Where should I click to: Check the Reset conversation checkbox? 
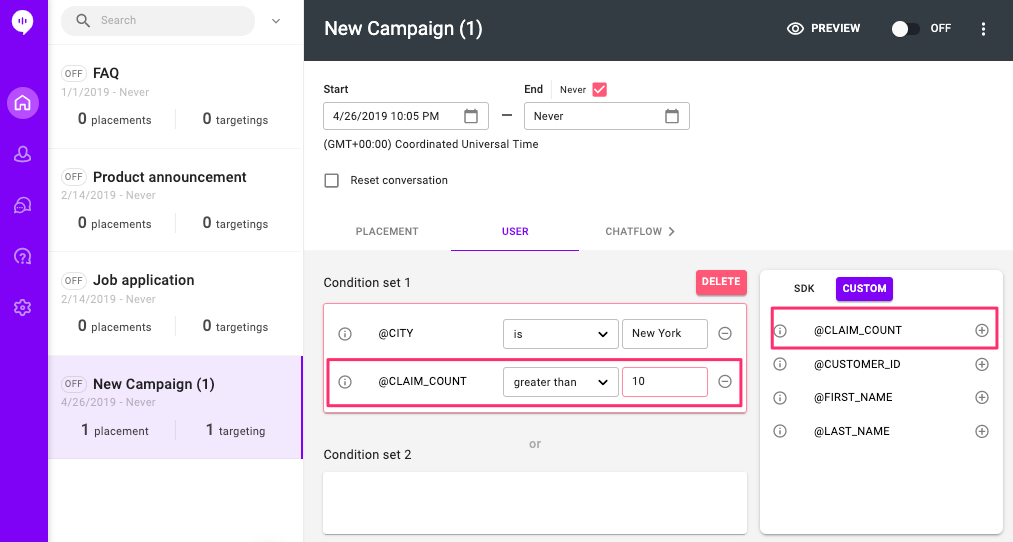click(x=331, y=180)
